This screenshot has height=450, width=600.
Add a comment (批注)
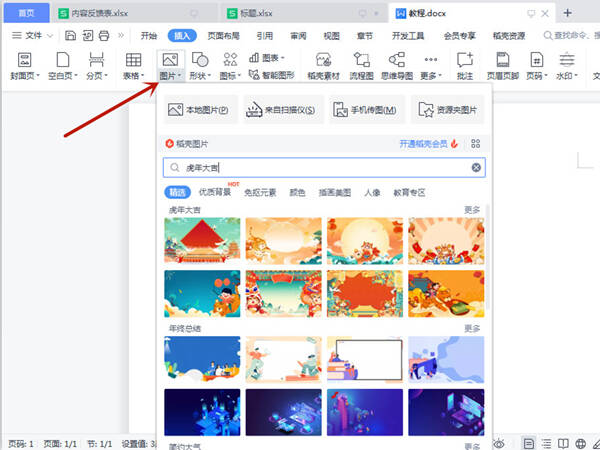pyautogui.click(x=465, y=66)
